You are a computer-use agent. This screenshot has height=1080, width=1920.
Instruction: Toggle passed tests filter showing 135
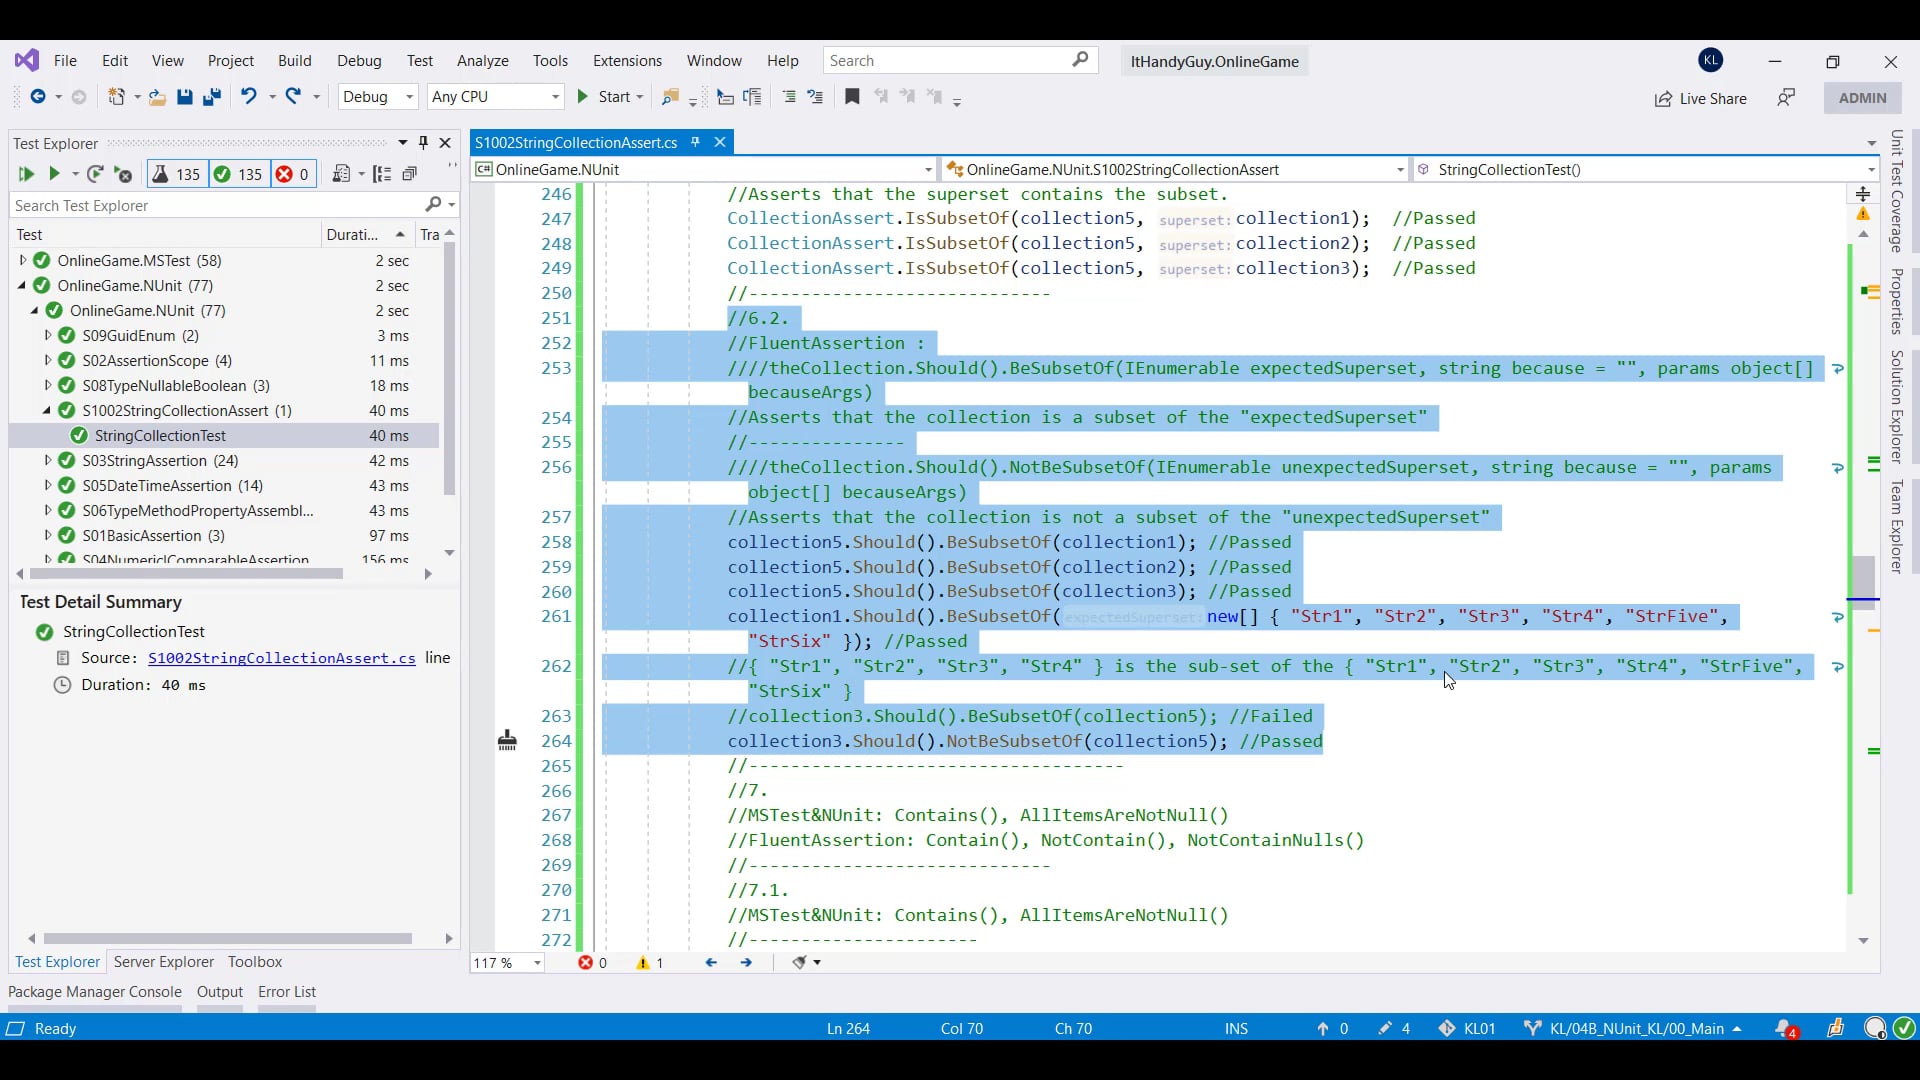pyautogui.click(x=238, y=174)
